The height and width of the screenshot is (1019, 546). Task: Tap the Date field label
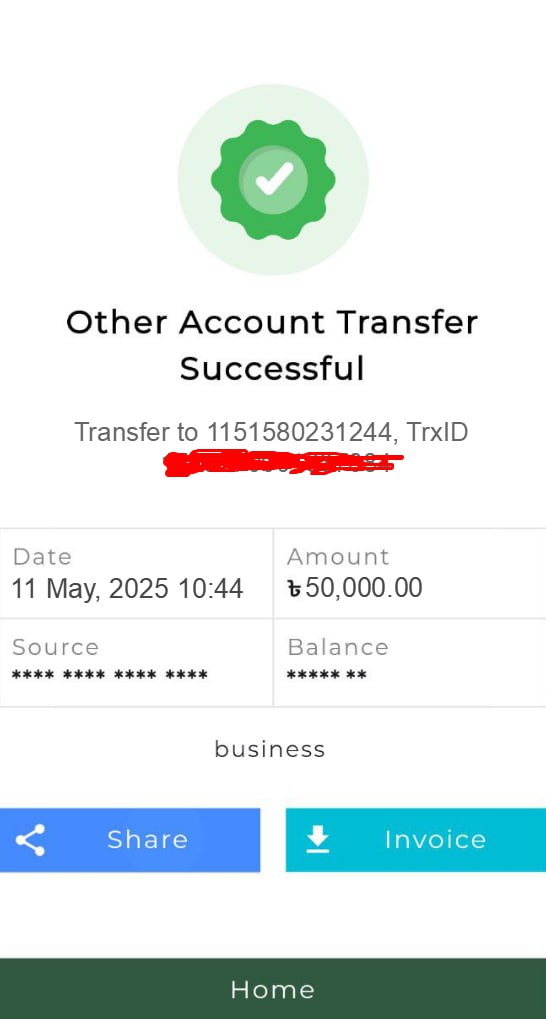(x=42, y=557)
